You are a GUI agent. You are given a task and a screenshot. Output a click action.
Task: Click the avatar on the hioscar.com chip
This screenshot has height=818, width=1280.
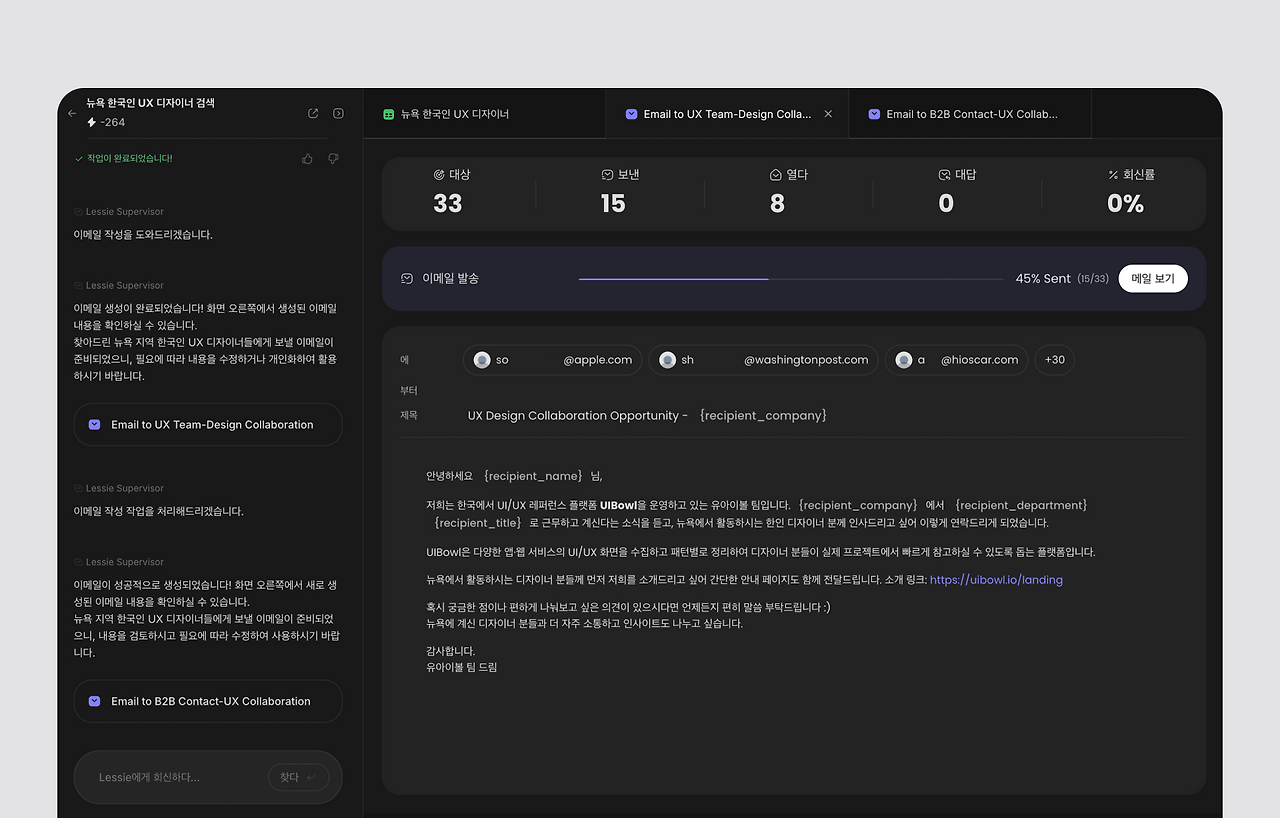tap(904, 360)
